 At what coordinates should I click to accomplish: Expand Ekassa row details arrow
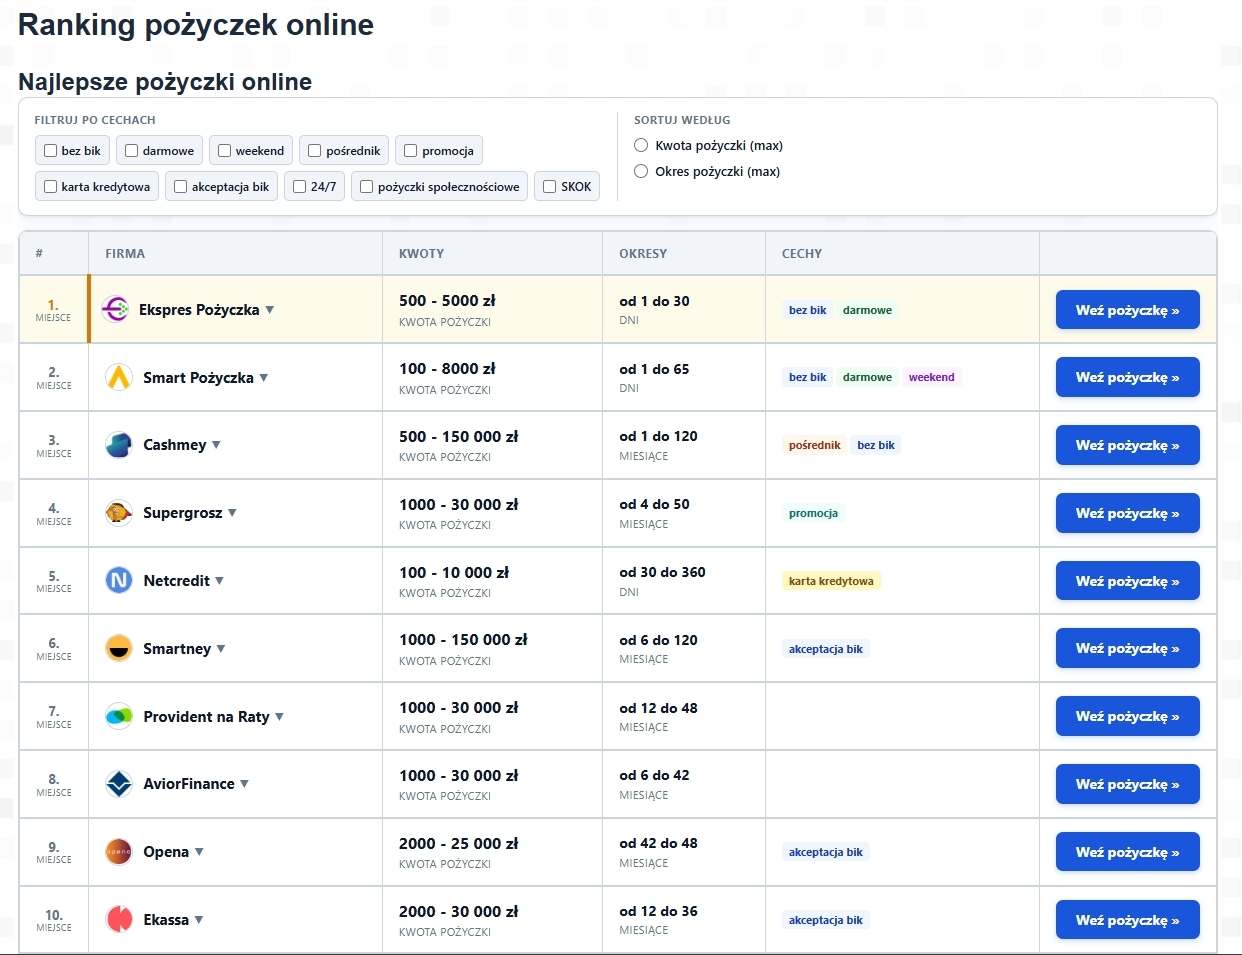click(x=198, y=920)
